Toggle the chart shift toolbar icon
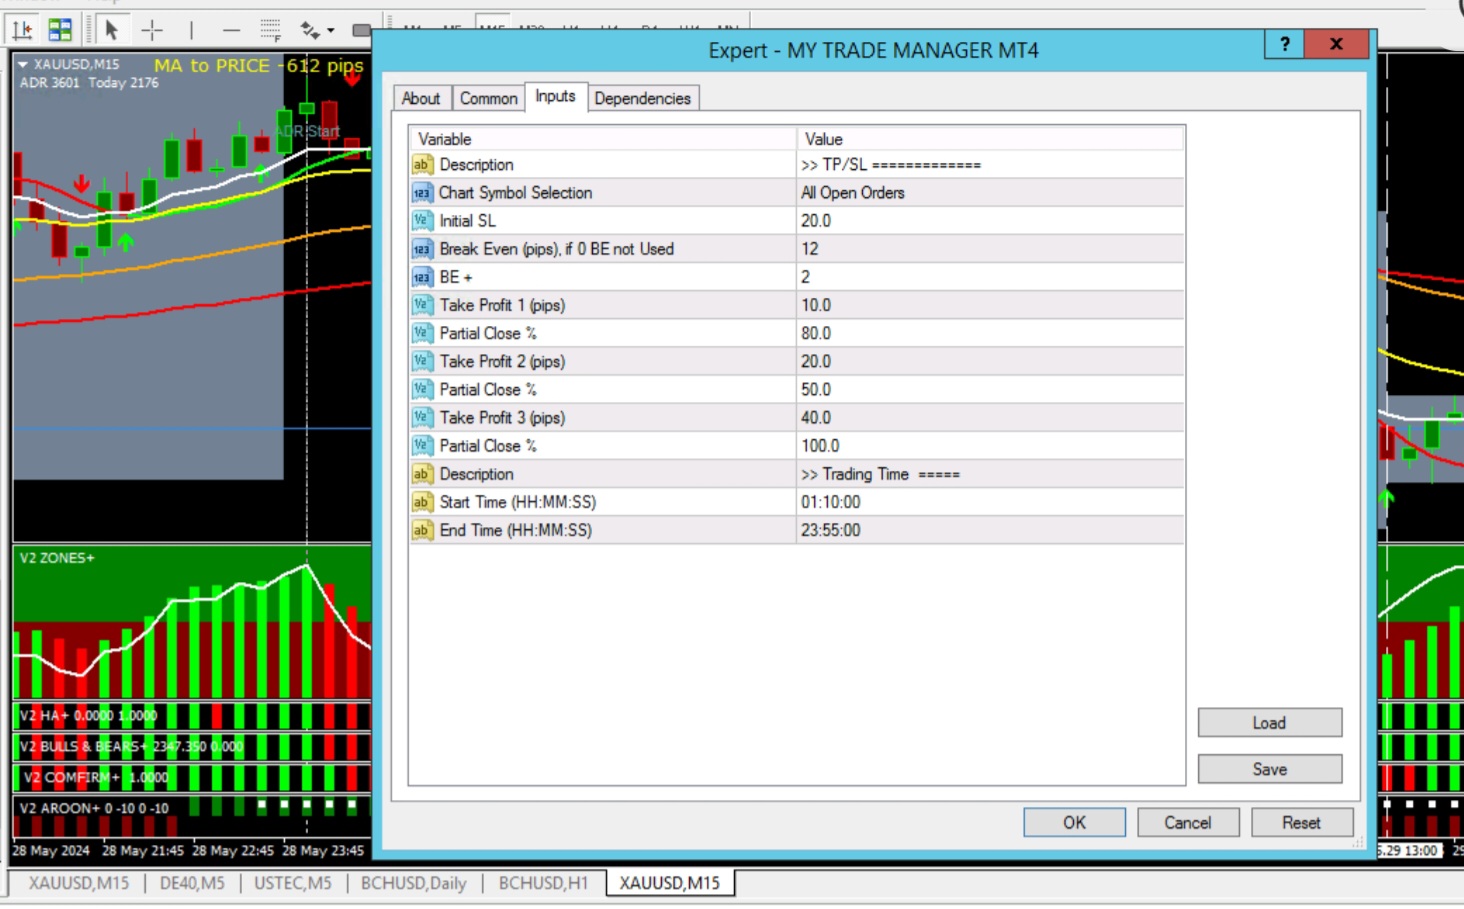 [x=22, y=30]
